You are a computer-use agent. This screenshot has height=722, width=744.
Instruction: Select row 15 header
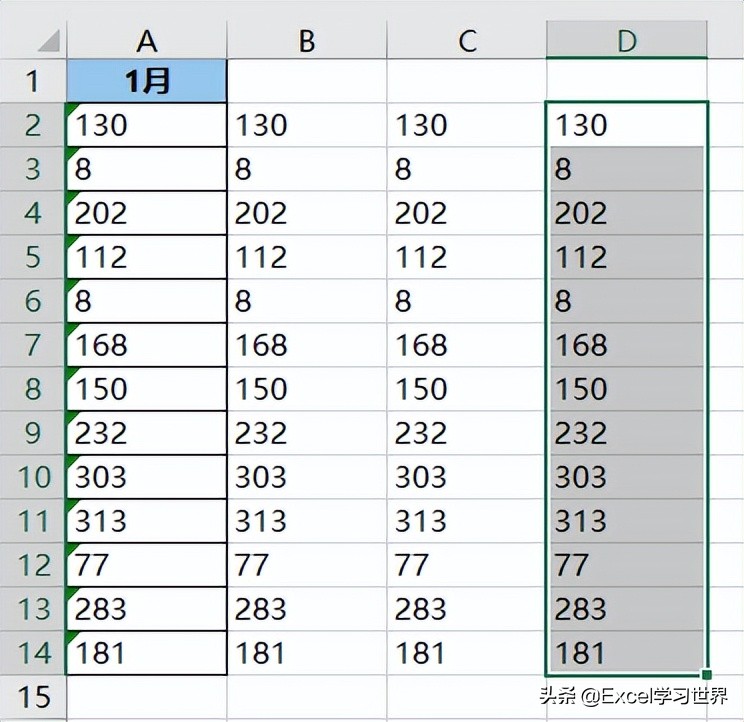(32, 696)
